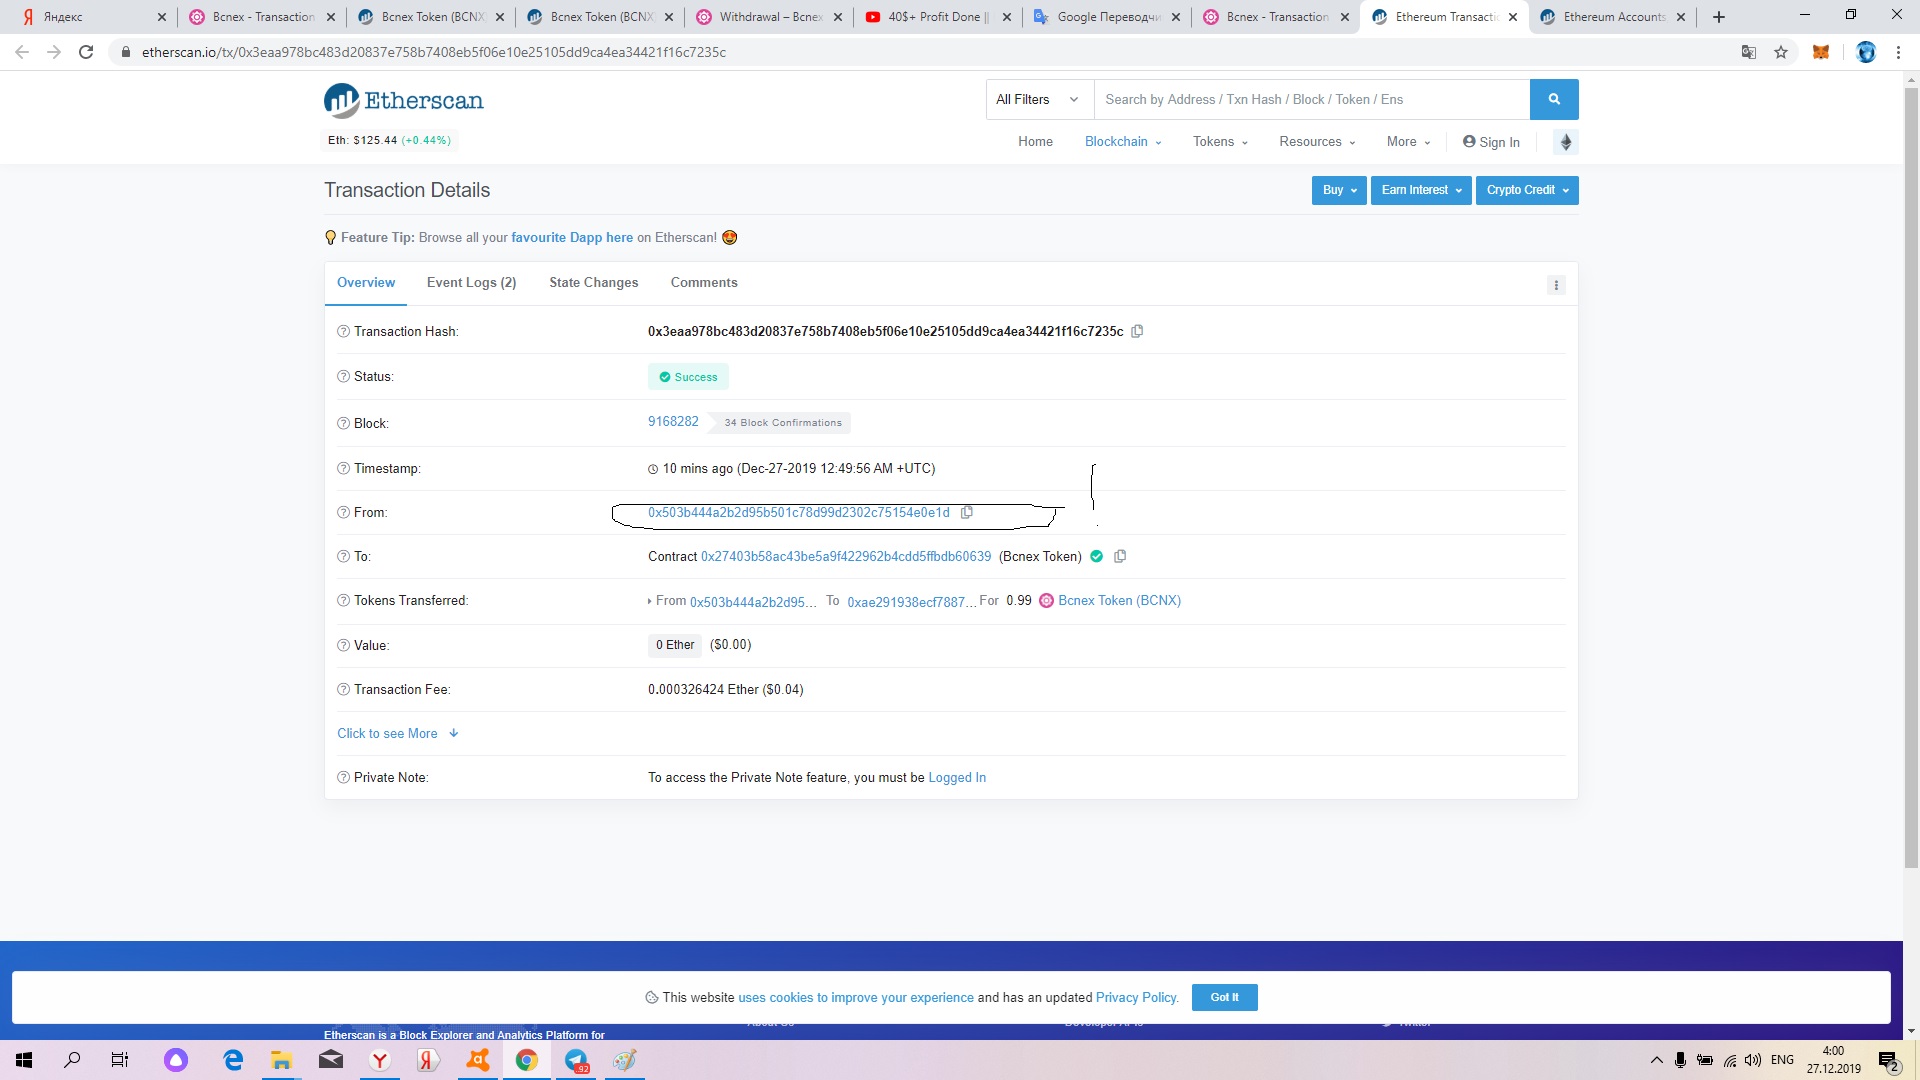Open the State Changes tab
The width and height of the screenshot is (1920, 1080).
(x=593, y=283)
